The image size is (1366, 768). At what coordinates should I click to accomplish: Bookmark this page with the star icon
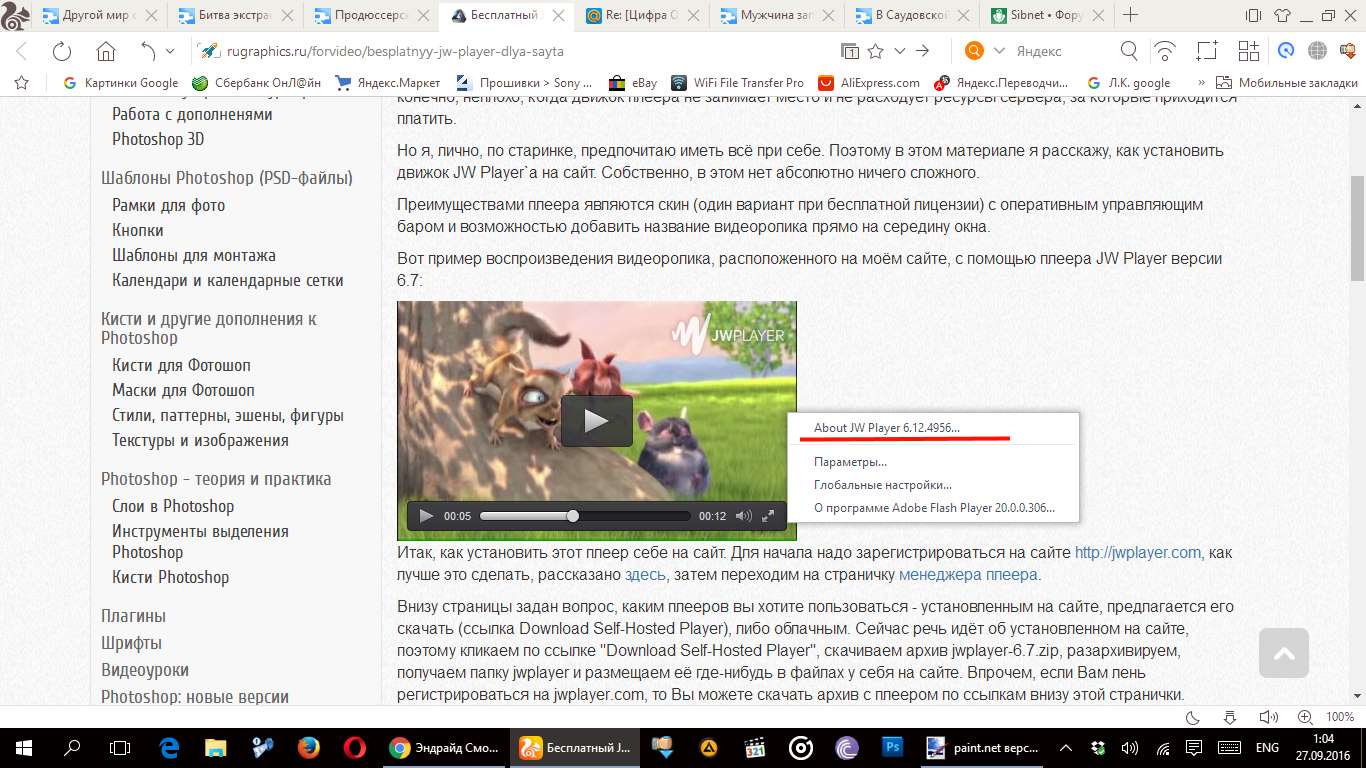pos(876,51)
